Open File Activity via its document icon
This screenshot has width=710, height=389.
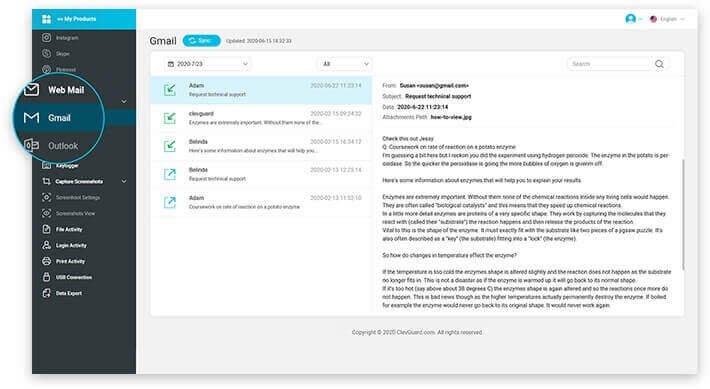click(47, 229)
